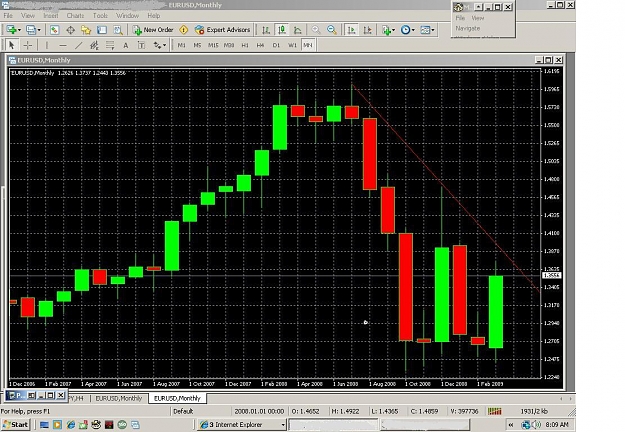
Task: Show hidden tray icons chevron
Action: coord(511,425)
